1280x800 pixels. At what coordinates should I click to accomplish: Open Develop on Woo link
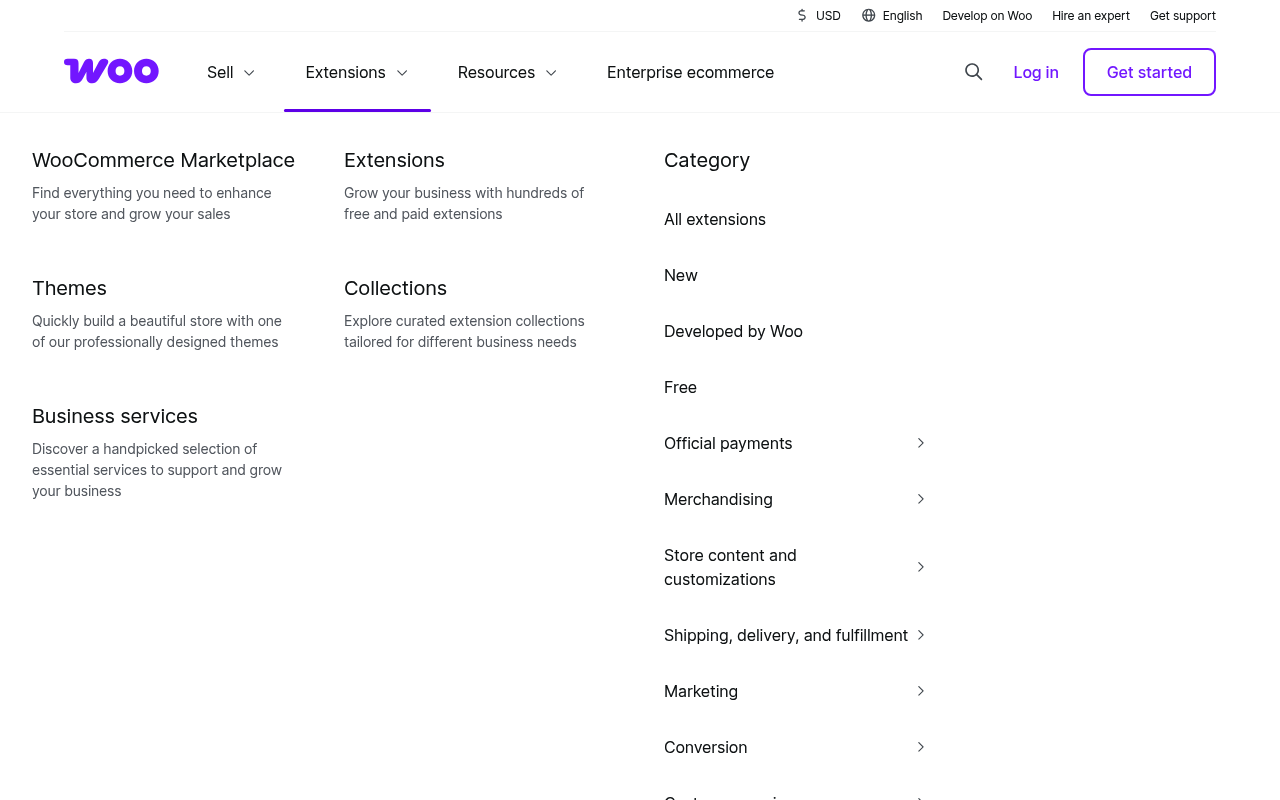[987, 16]
